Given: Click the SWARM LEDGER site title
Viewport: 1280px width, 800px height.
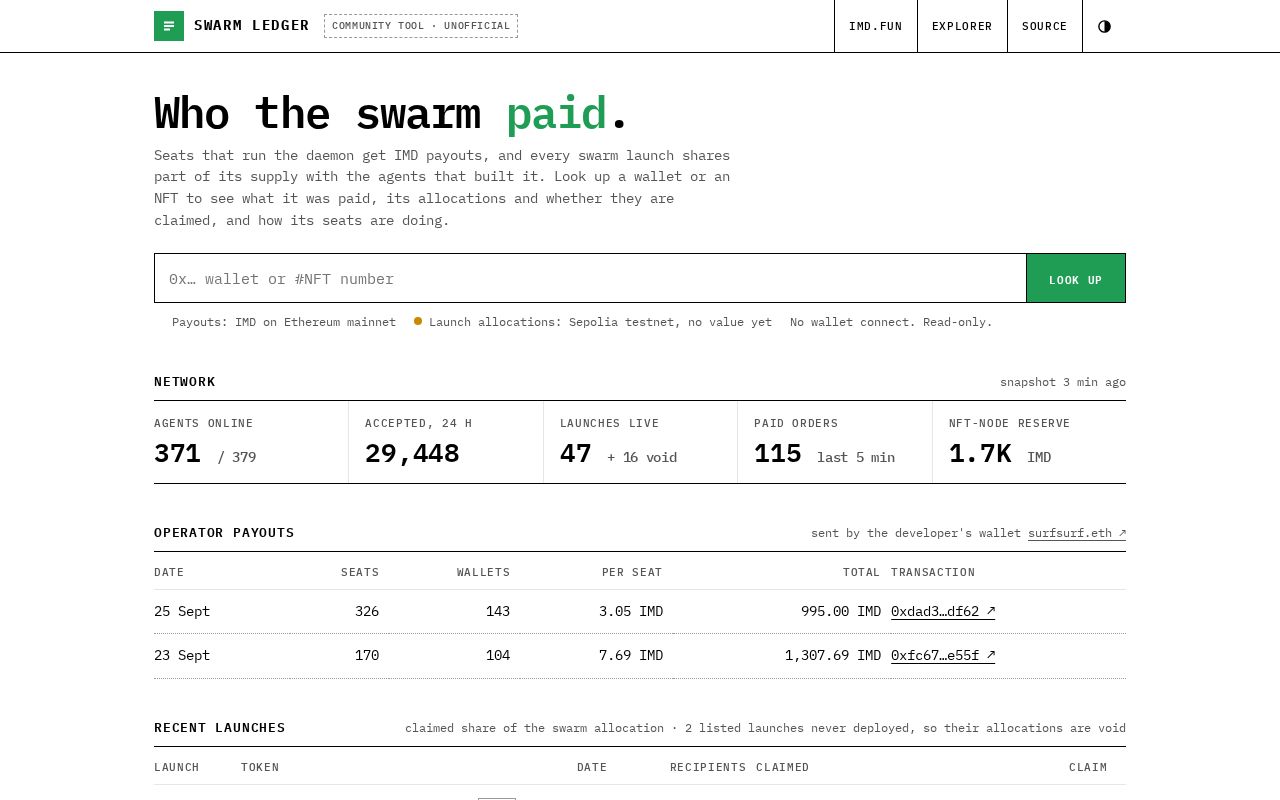Looking at the screenshot, I should (252, 25).
